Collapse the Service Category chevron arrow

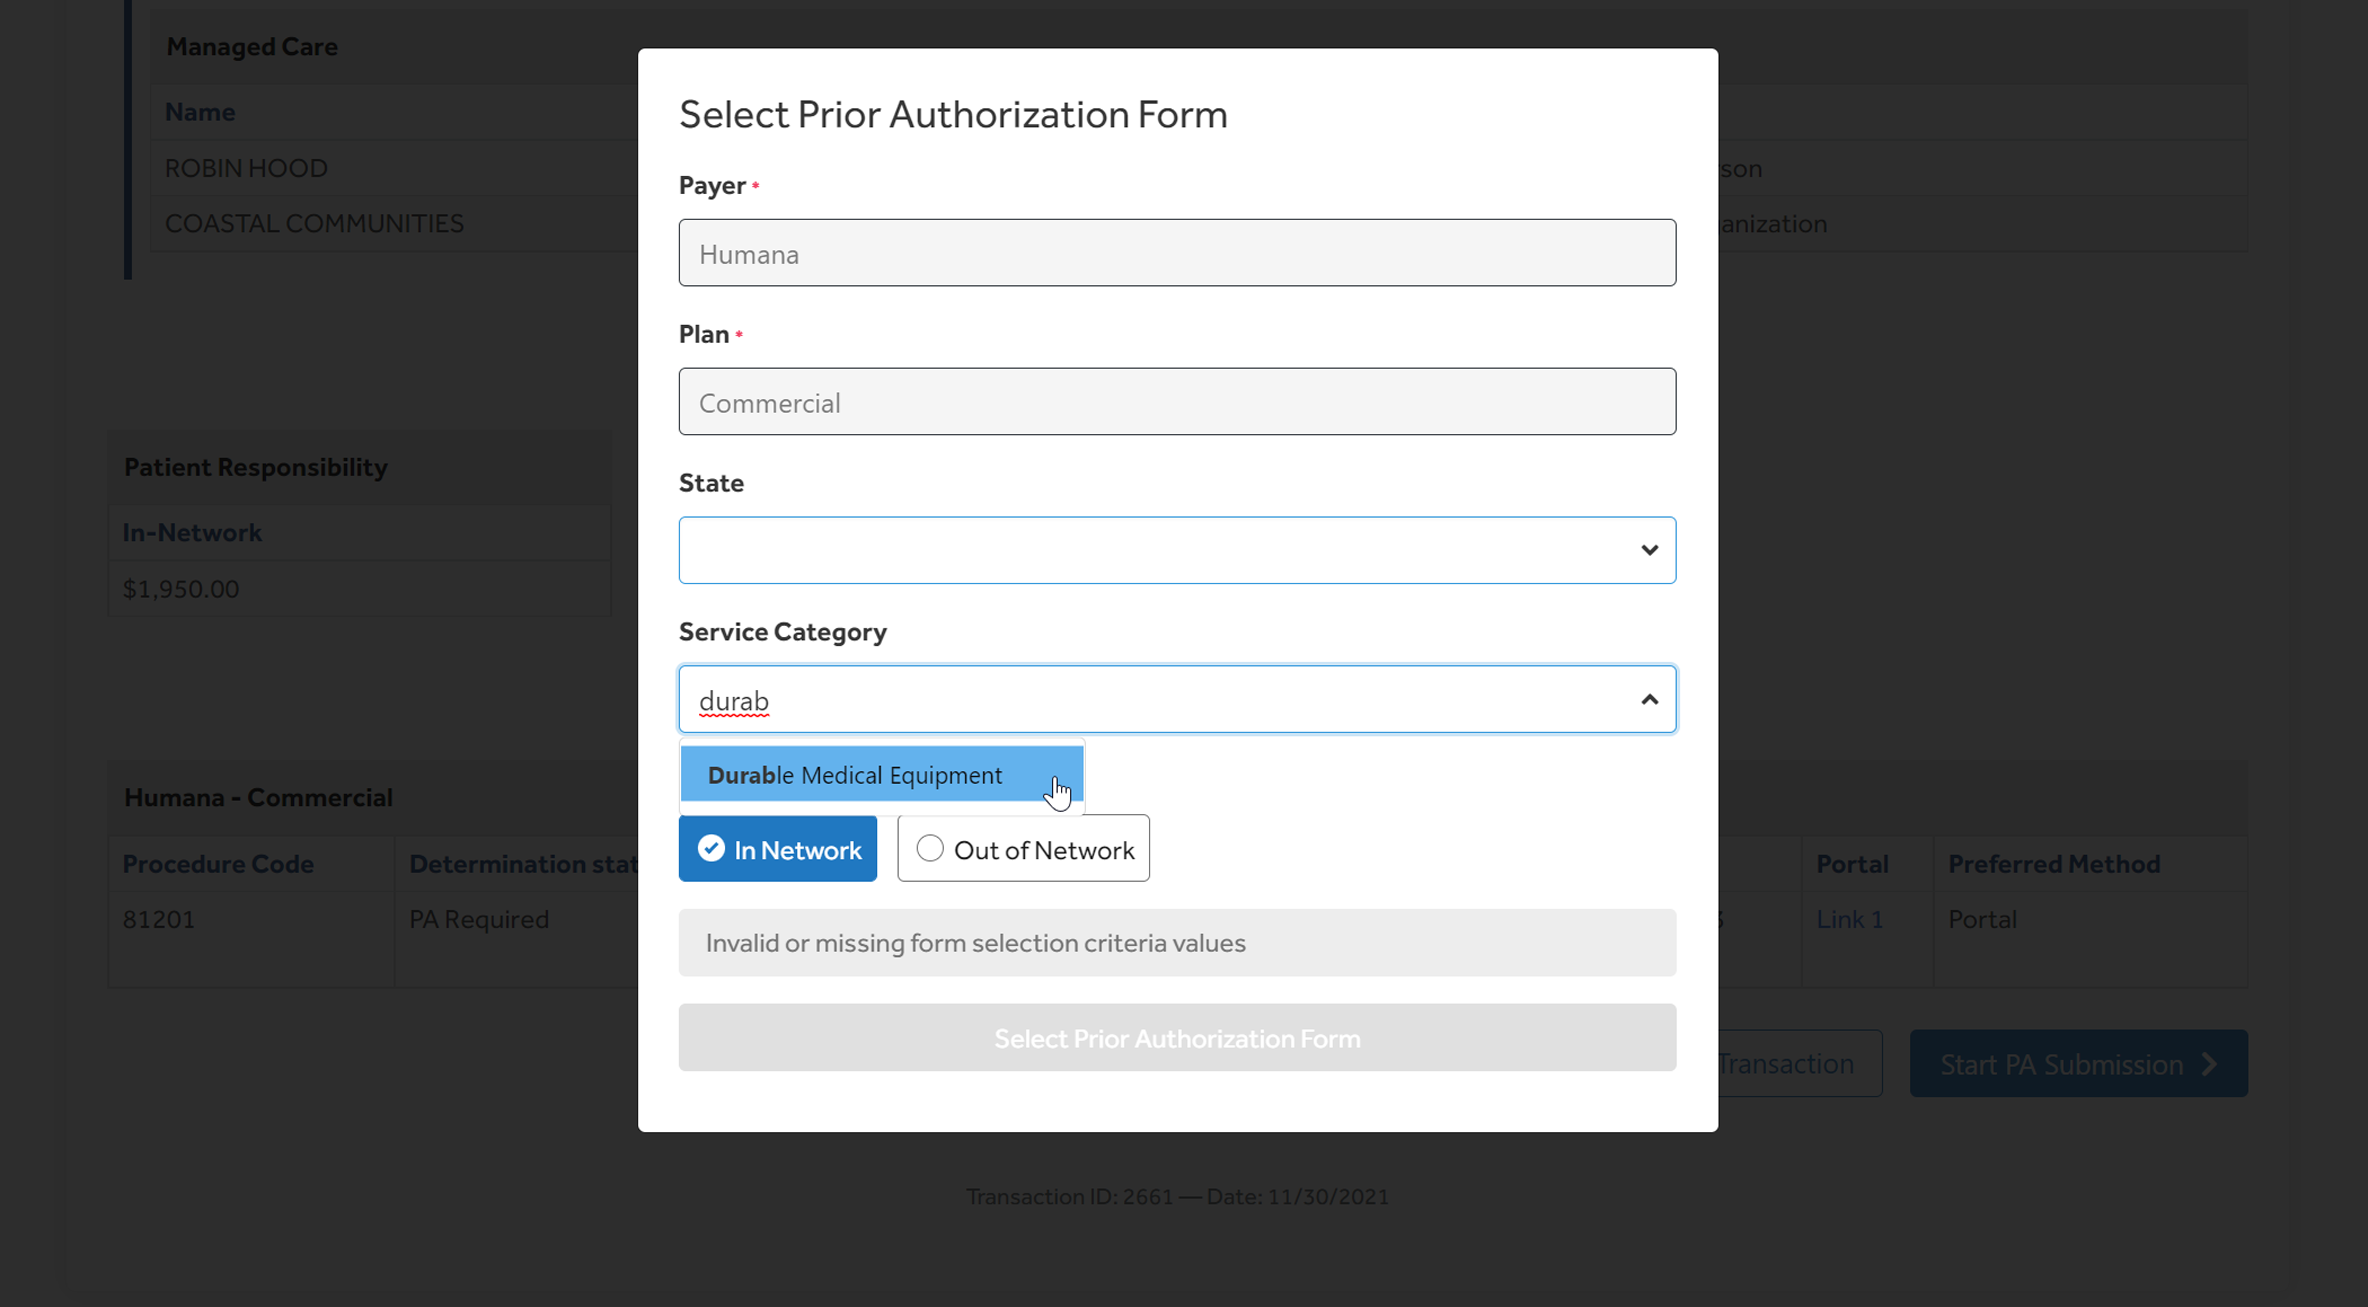point(1649,700)
